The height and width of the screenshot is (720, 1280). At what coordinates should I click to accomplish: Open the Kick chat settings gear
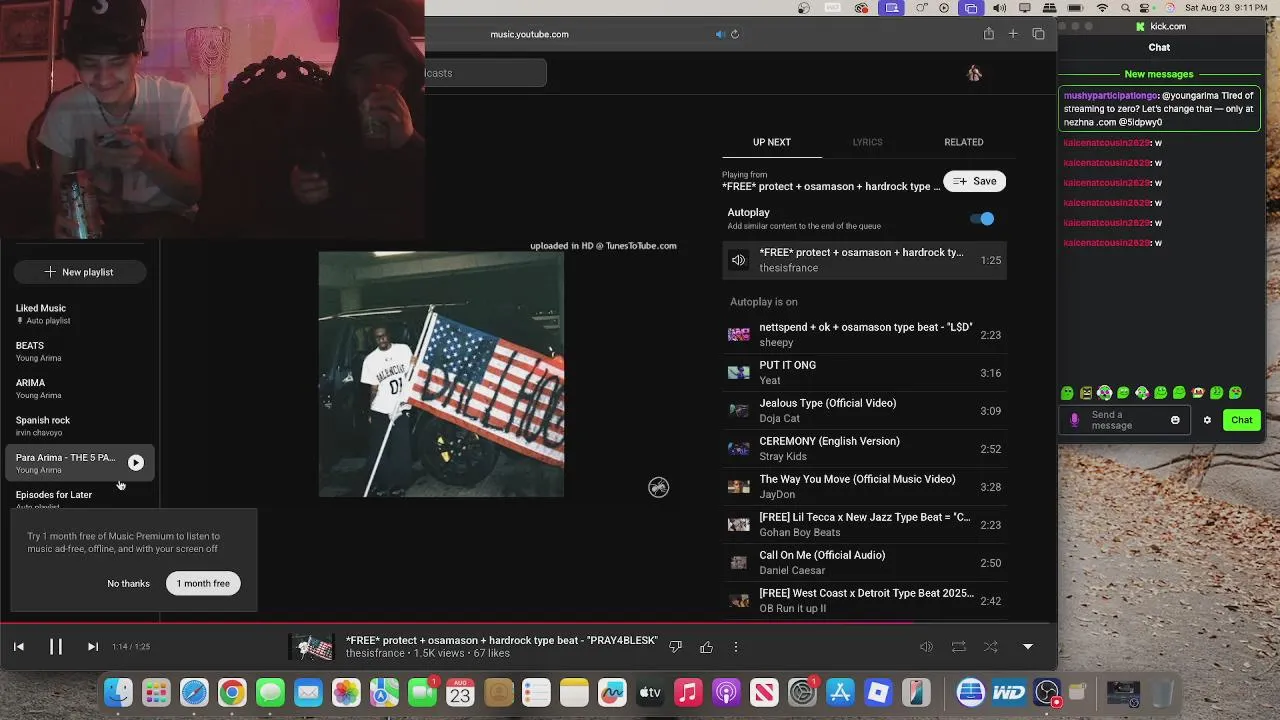point(1207,420)
